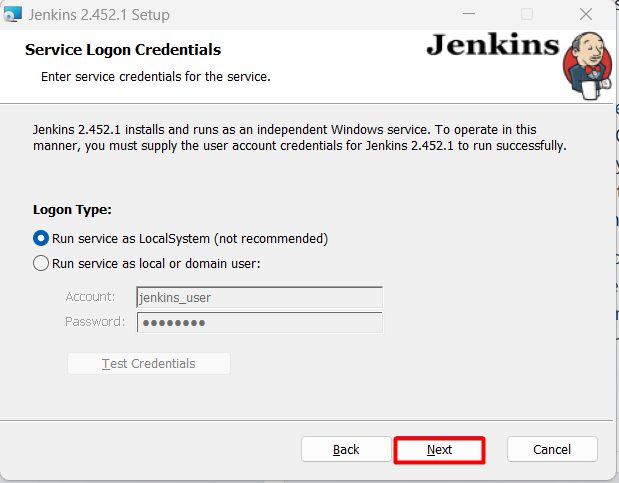Click 'Enter service credentials for the service.' text

156,77
